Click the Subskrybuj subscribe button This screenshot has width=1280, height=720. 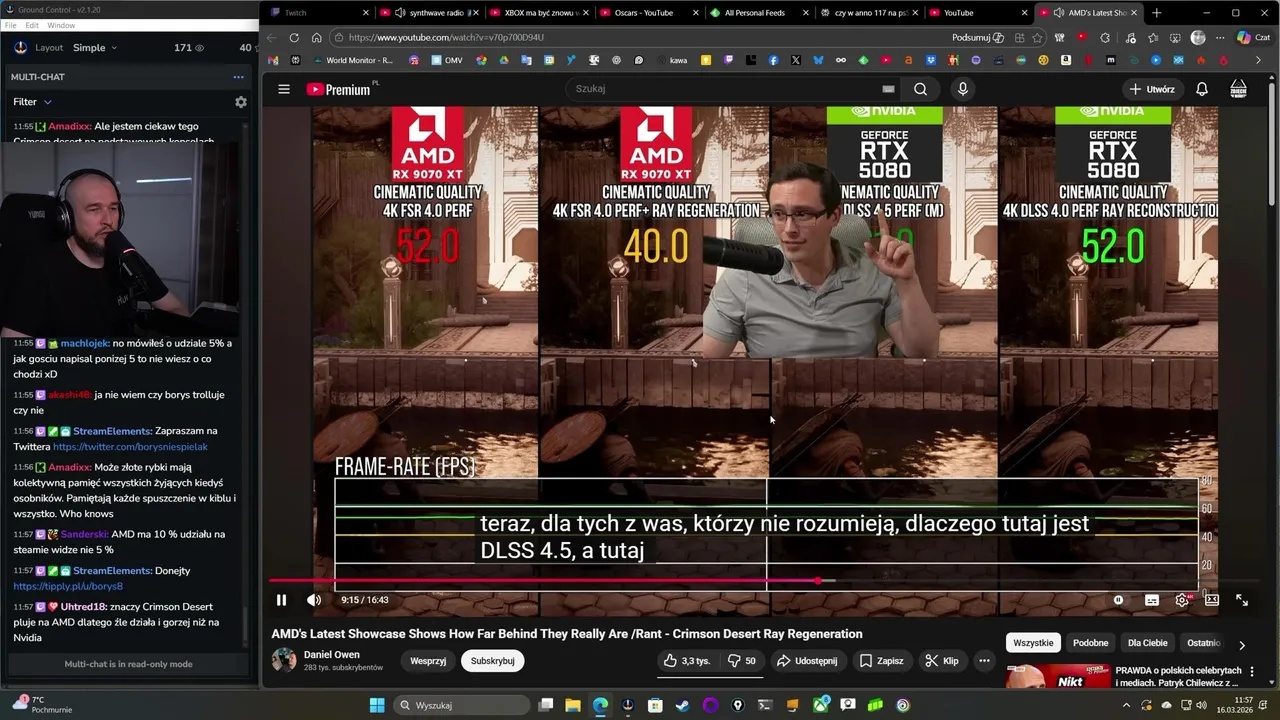click(x=492, y=661)
